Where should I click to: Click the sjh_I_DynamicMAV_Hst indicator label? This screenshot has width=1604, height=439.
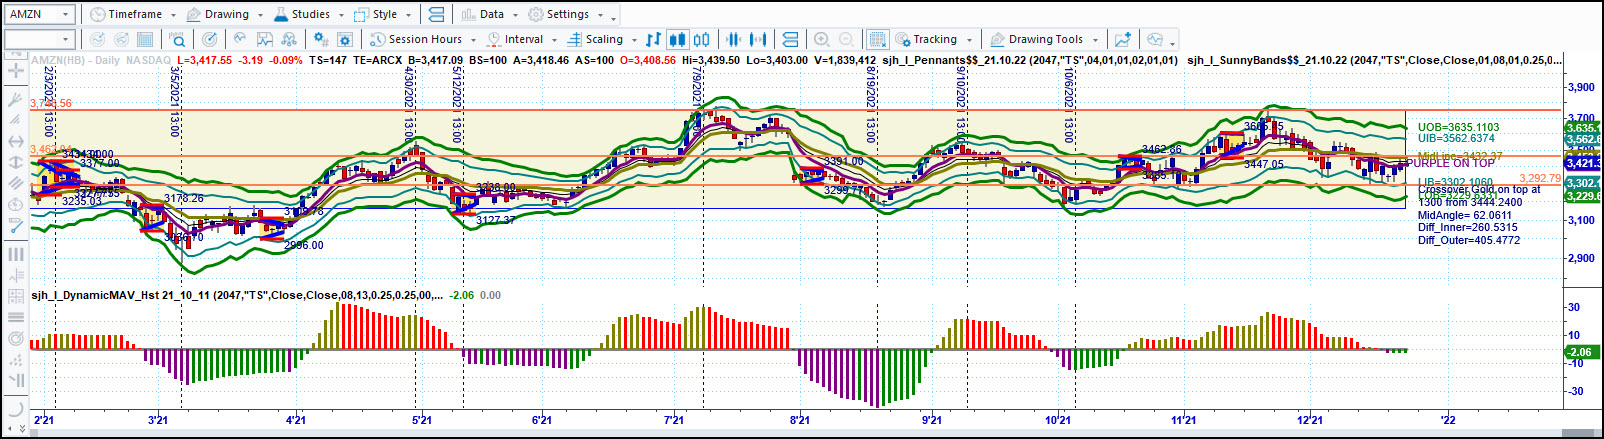pyautogui.click(x=237, y=295)
